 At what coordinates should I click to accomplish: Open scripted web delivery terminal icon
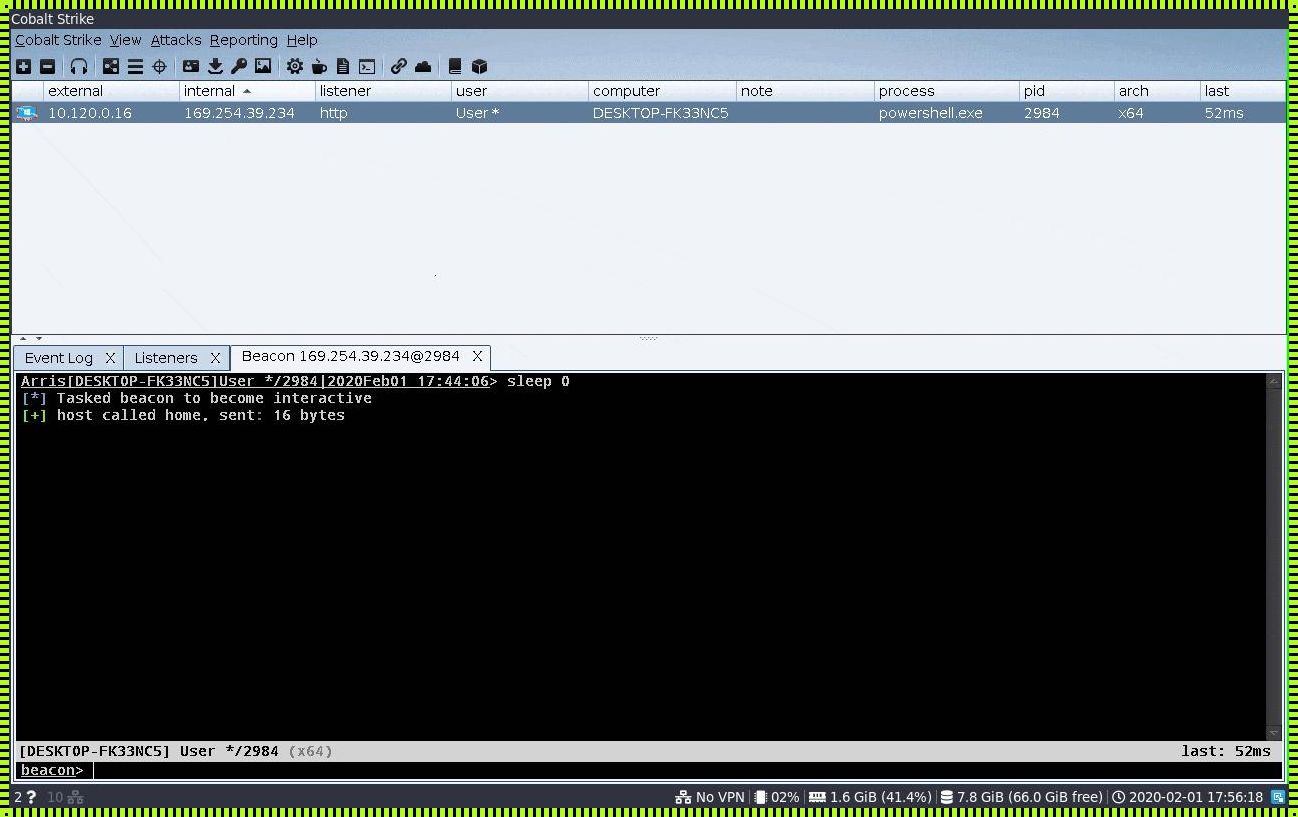pos(367,66)
